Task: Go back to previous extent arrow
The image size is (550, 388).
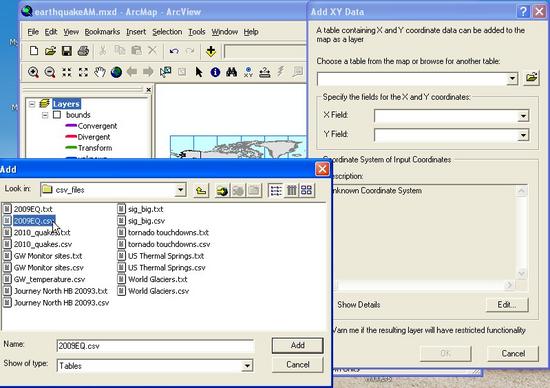Action: tap(132, 72)
